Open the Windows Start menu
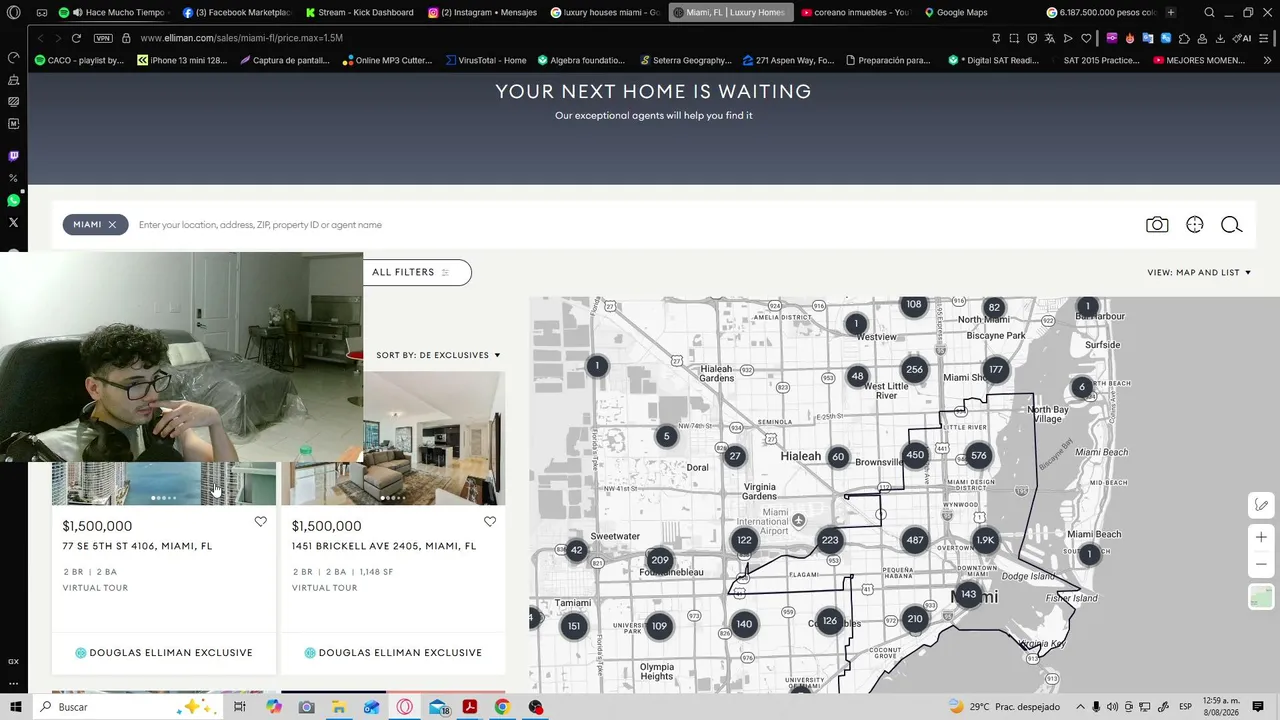 click(x=15, y=707)
